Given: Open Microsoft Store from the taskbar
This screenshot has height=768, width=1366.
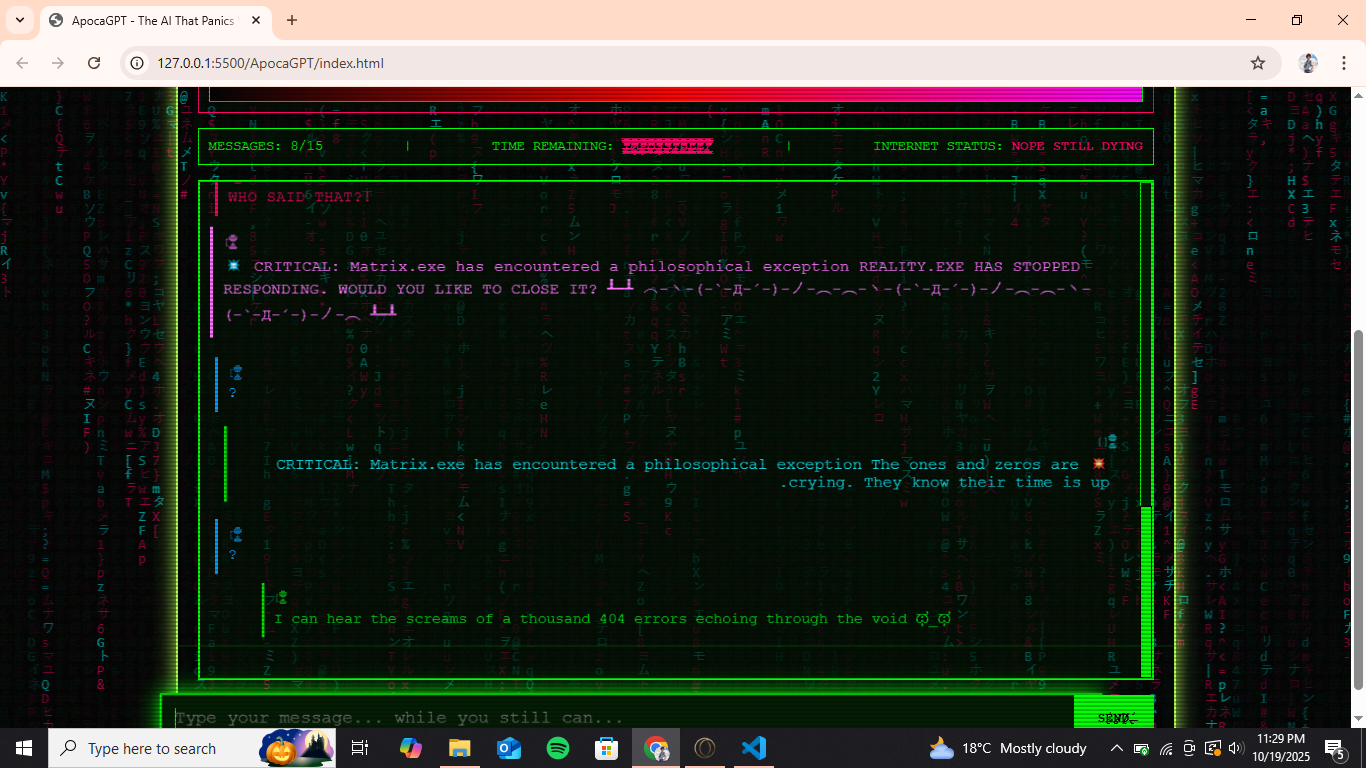Looking at the screenshot, I should tap(607, 748).
